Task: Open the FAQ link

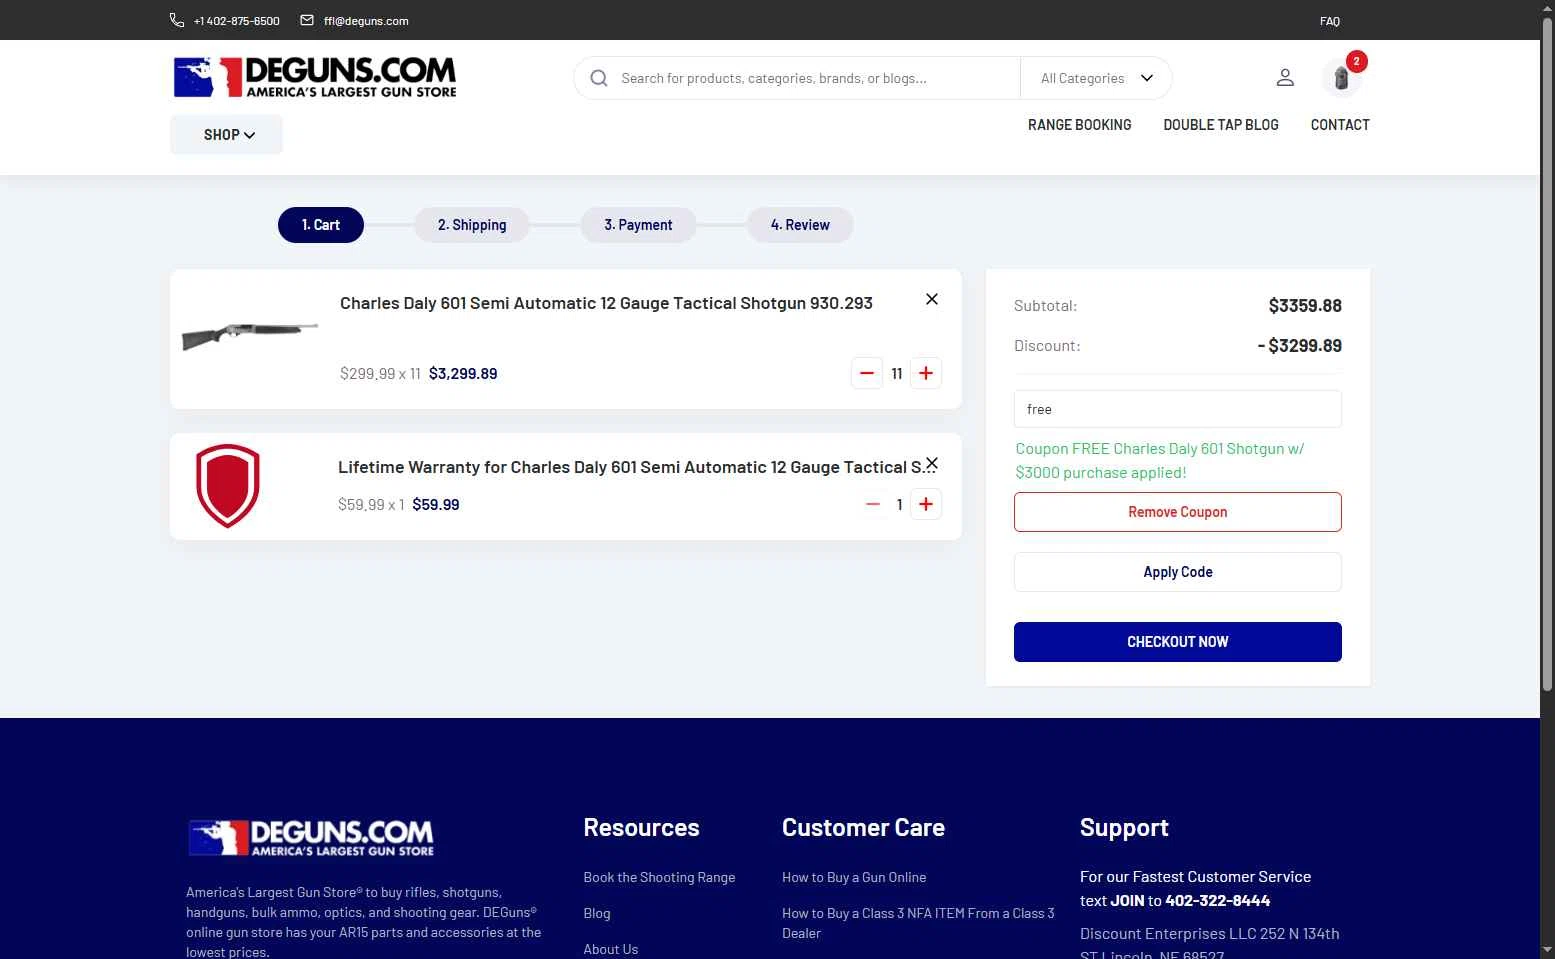Action: (x=1330, y=21)
